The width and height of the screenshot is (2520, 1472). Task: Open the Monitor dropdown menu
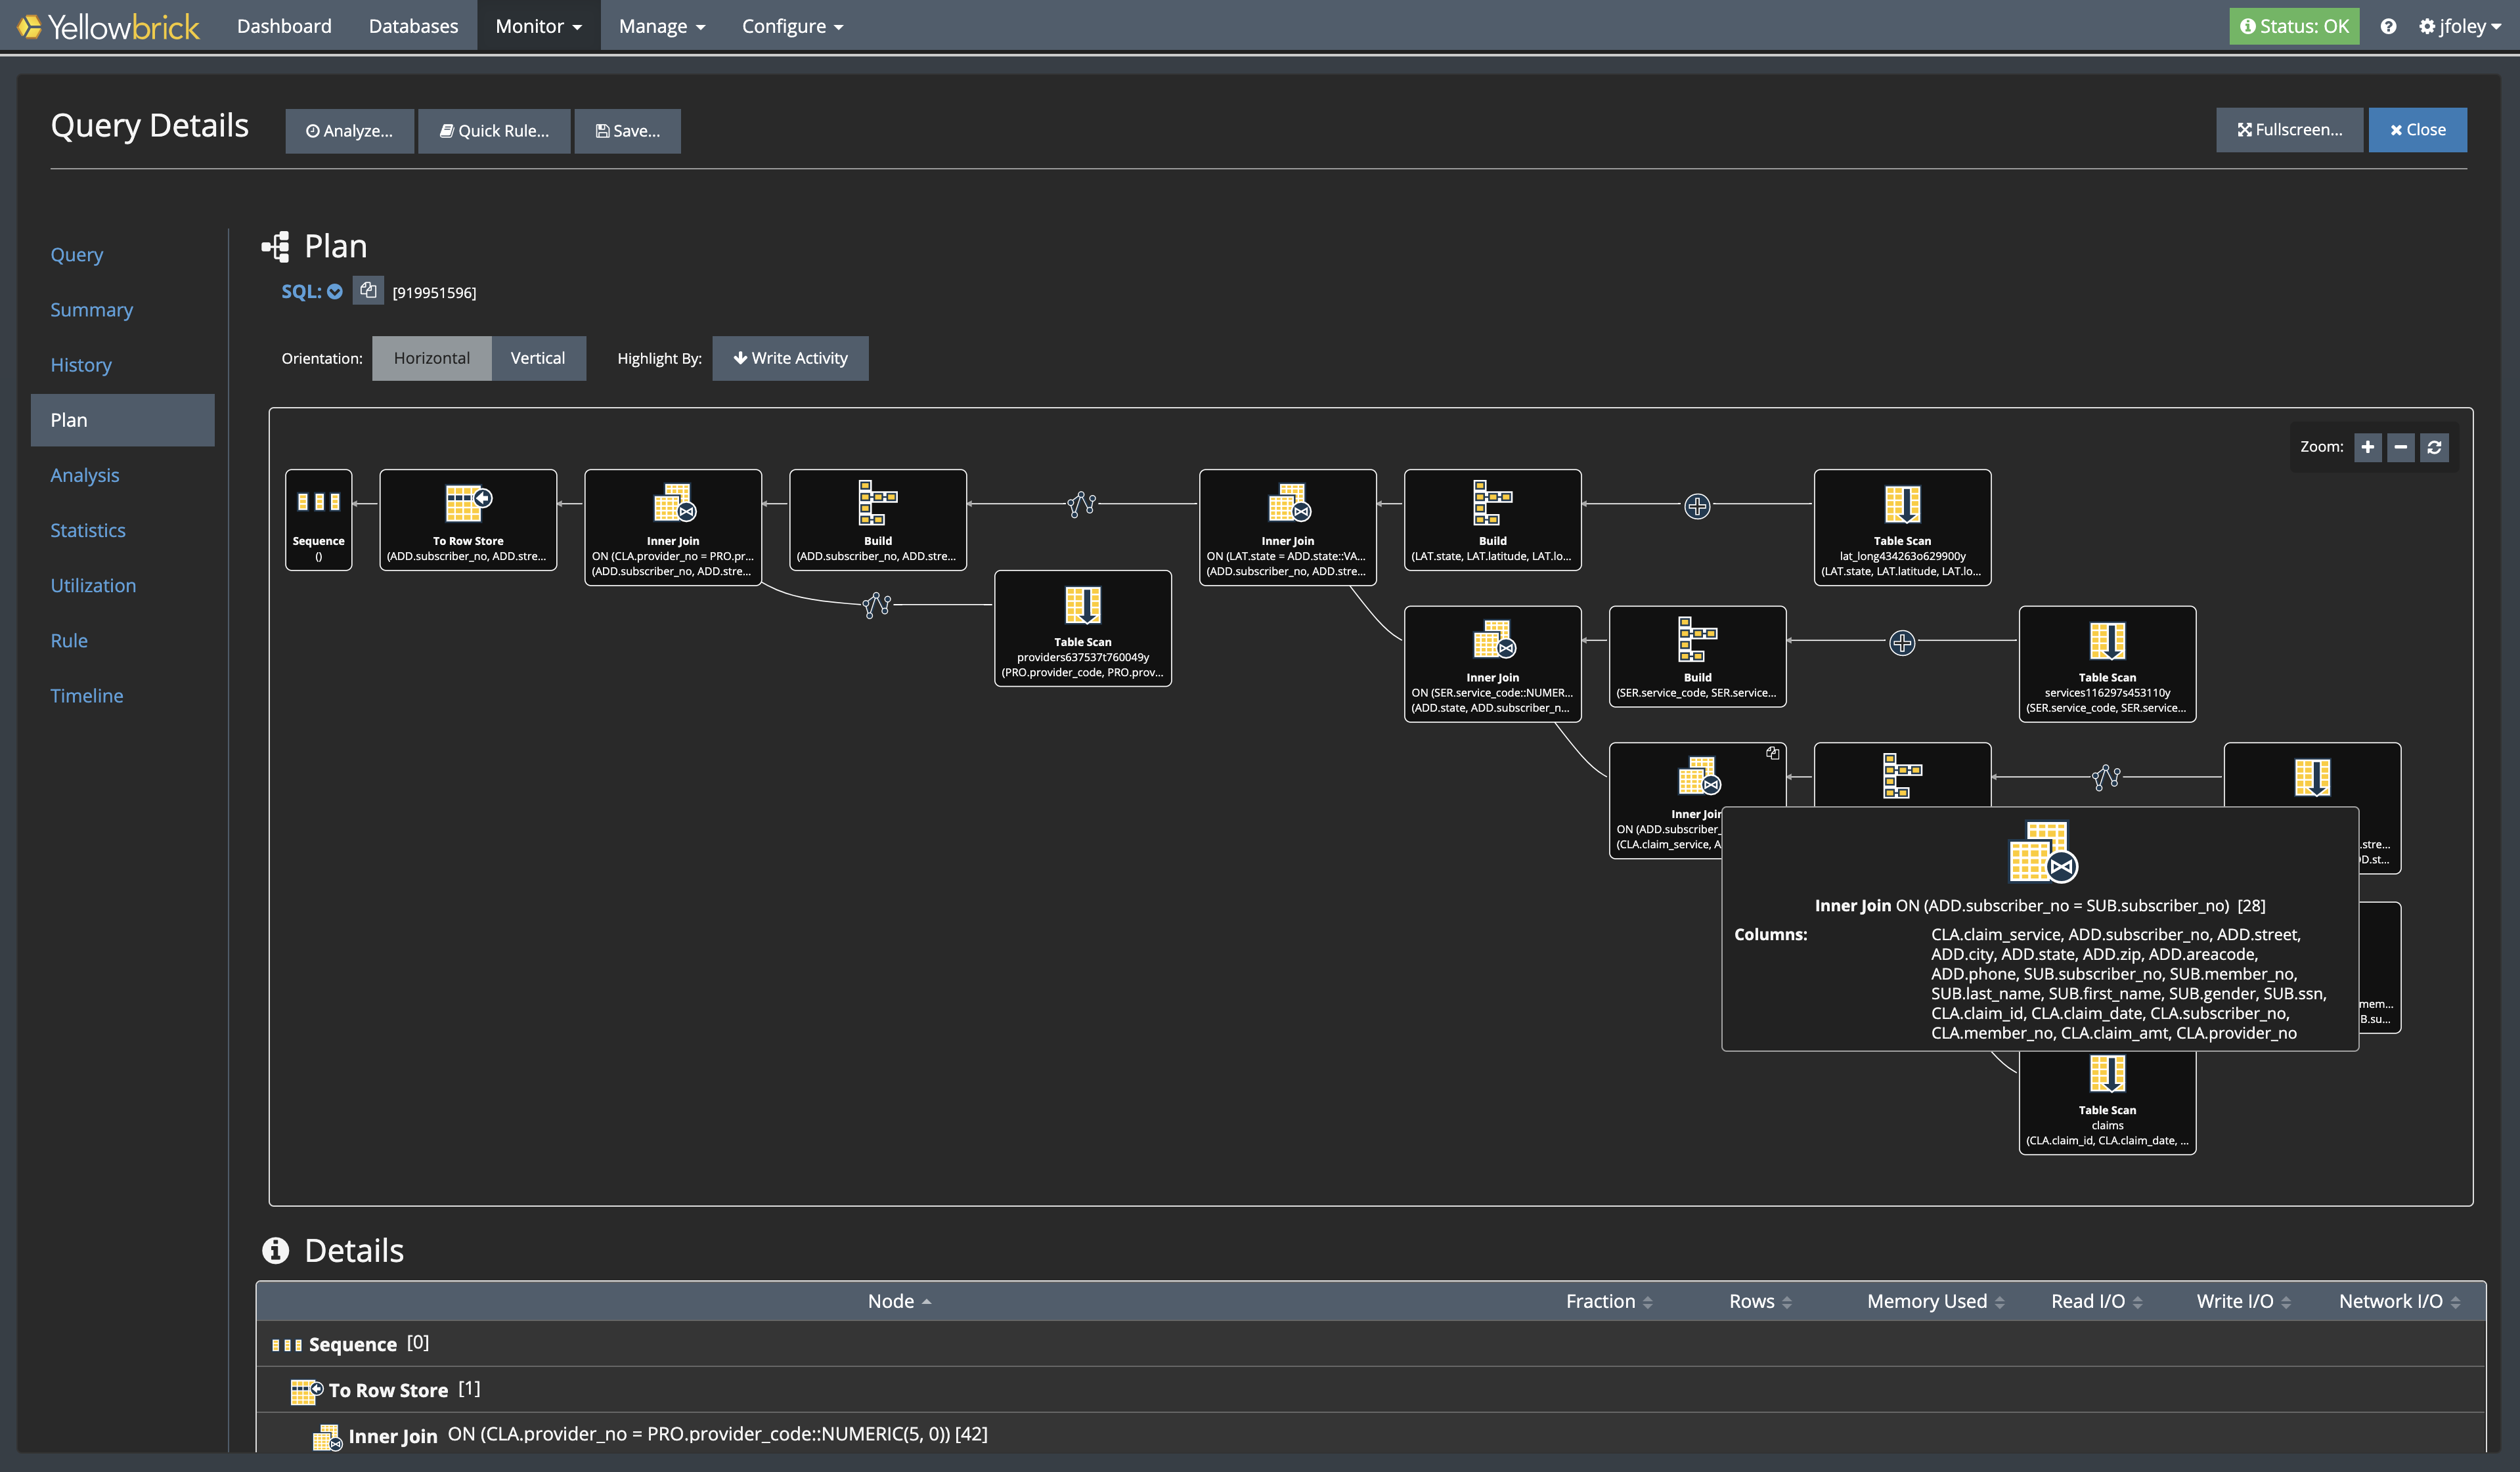(539, 26)
